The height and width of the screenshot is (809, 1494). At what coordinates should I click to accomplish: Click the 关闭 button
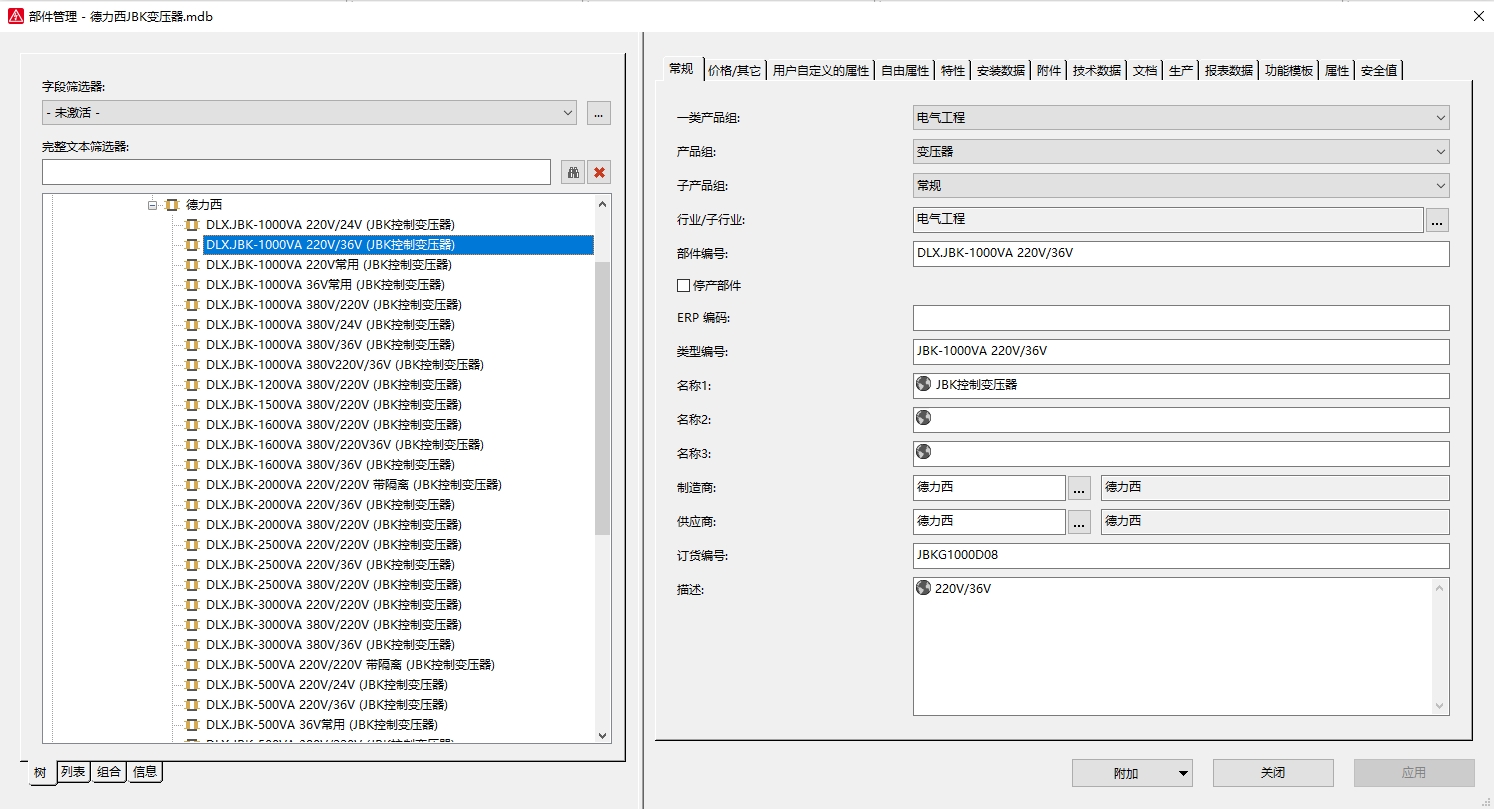pyautogui.click(x=1273, y=773)
